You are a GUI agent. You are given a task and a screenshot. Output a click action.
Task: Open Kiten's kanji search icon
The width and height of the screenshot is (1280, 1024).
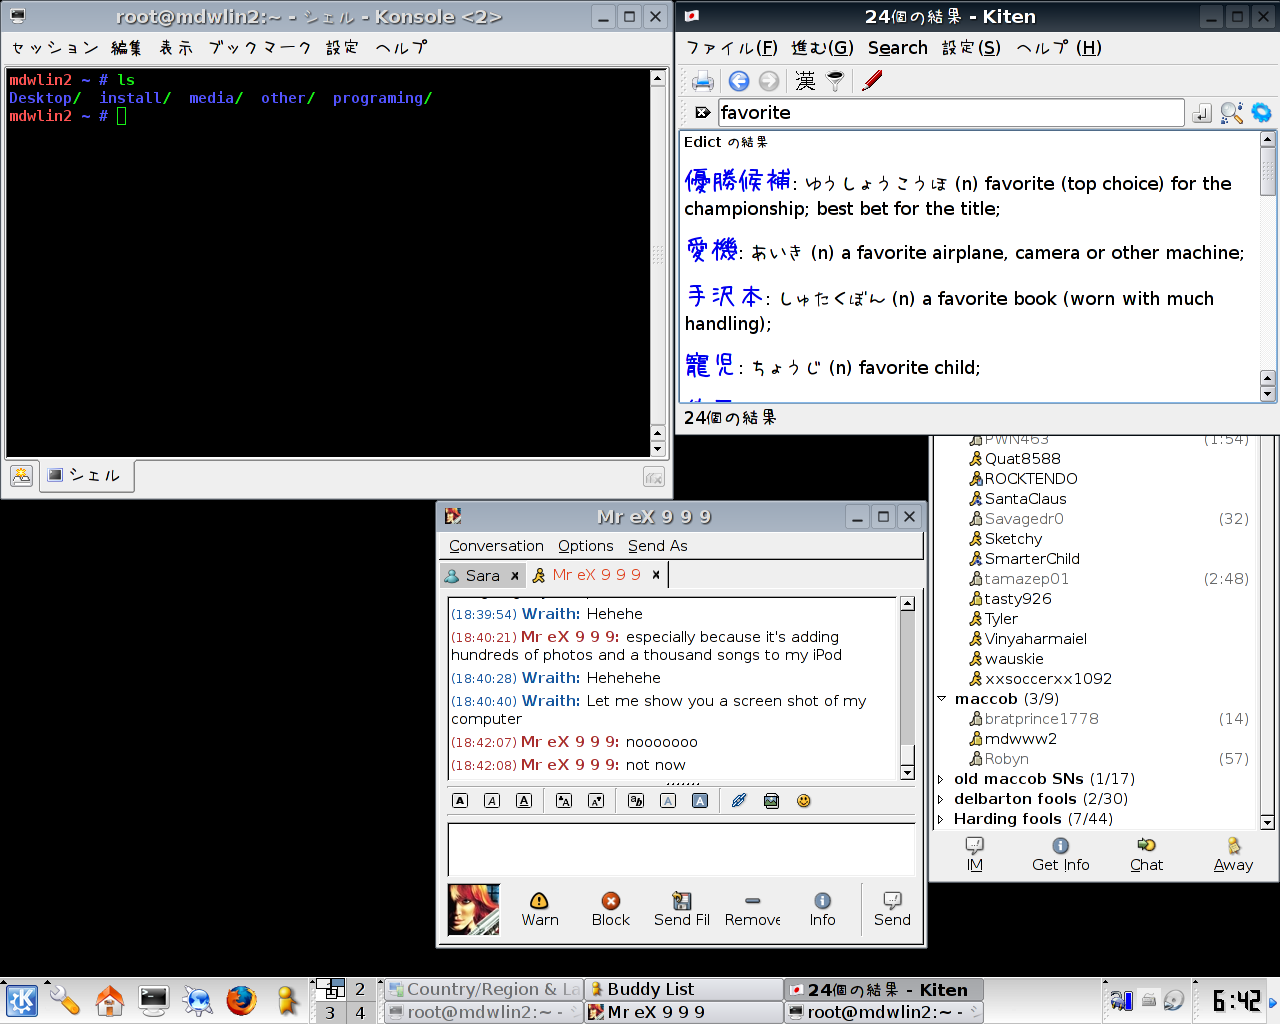(x=805, y=81)
